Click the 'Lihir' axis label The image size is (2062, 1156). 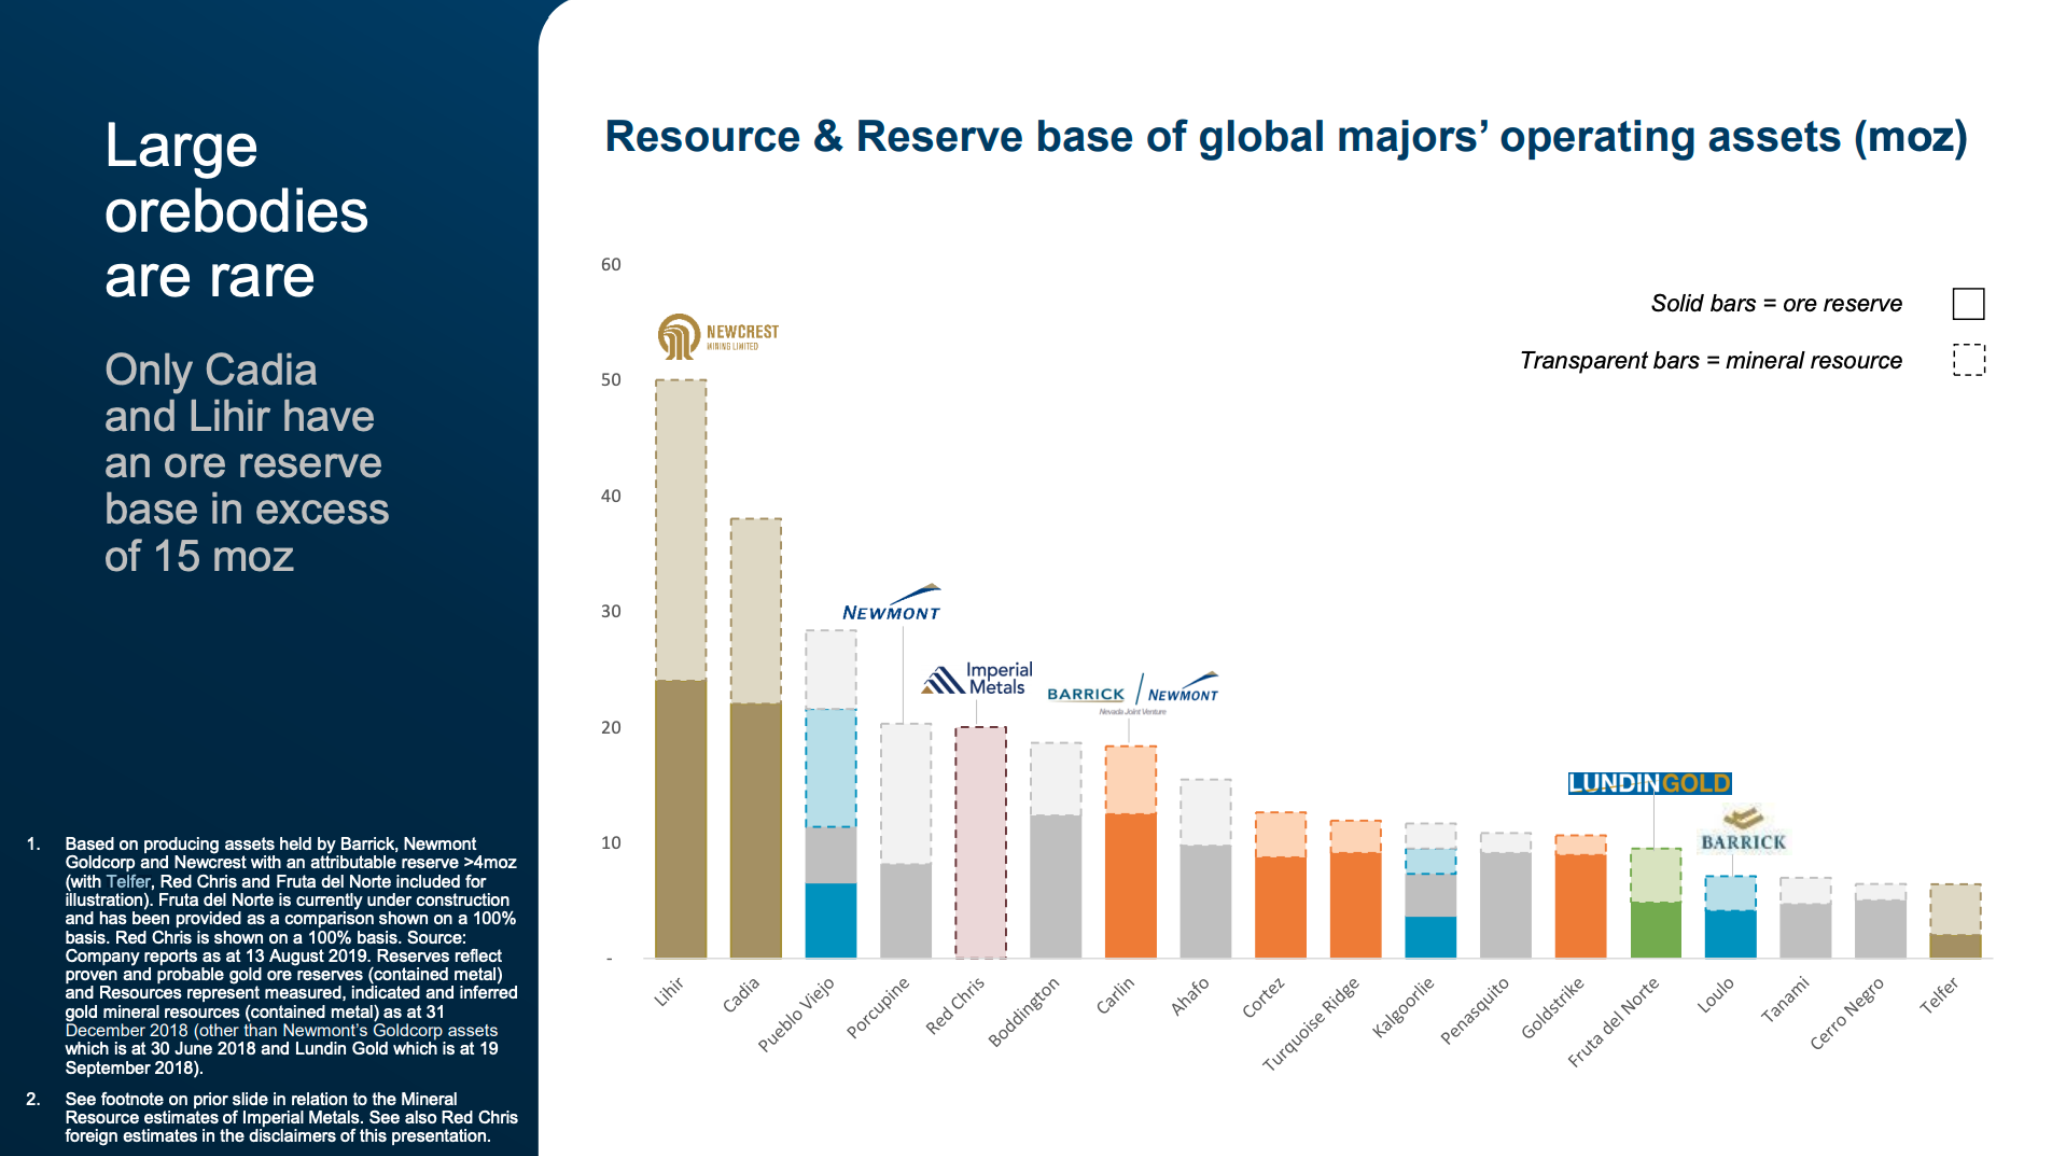point(669,992)
